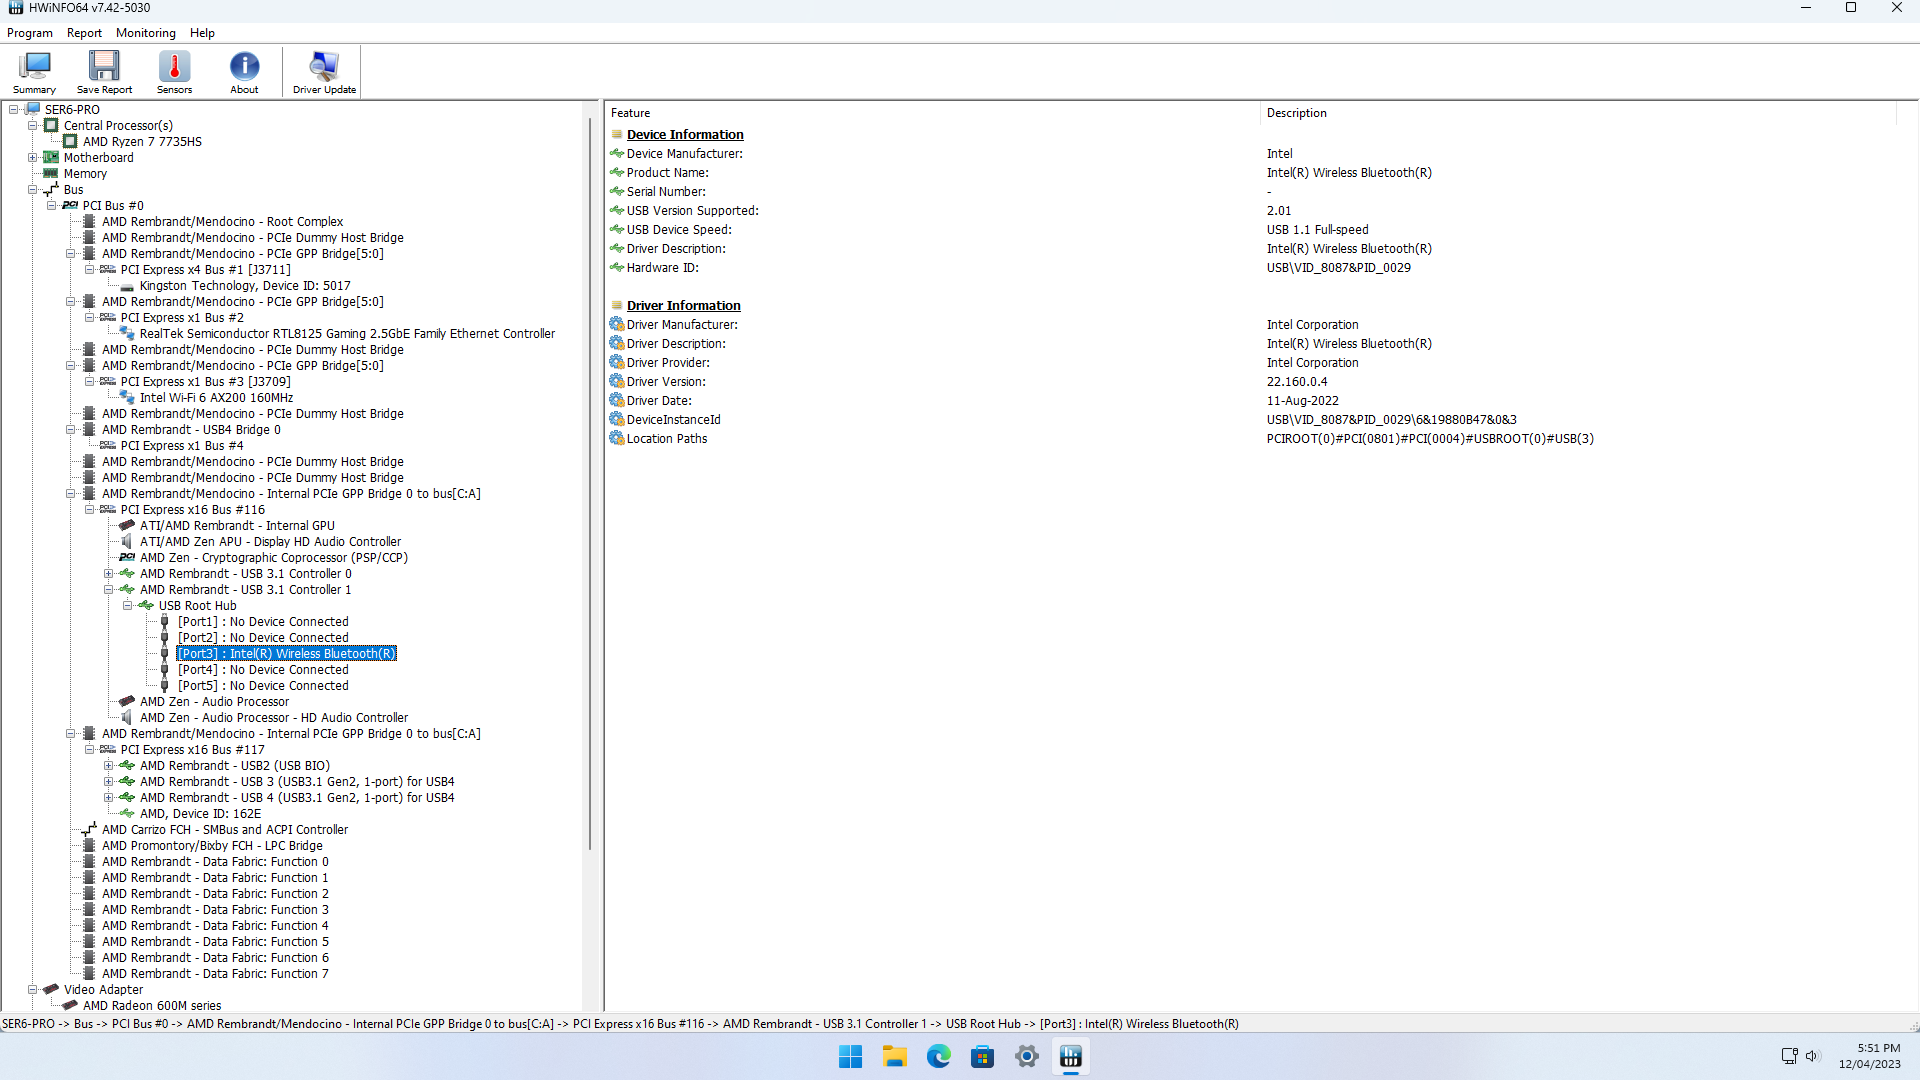The height and width of the screenshot is (1080, 1920).
Task: Click the SMBus and ACPI Controller icon
Action: (x=89, y=829)
